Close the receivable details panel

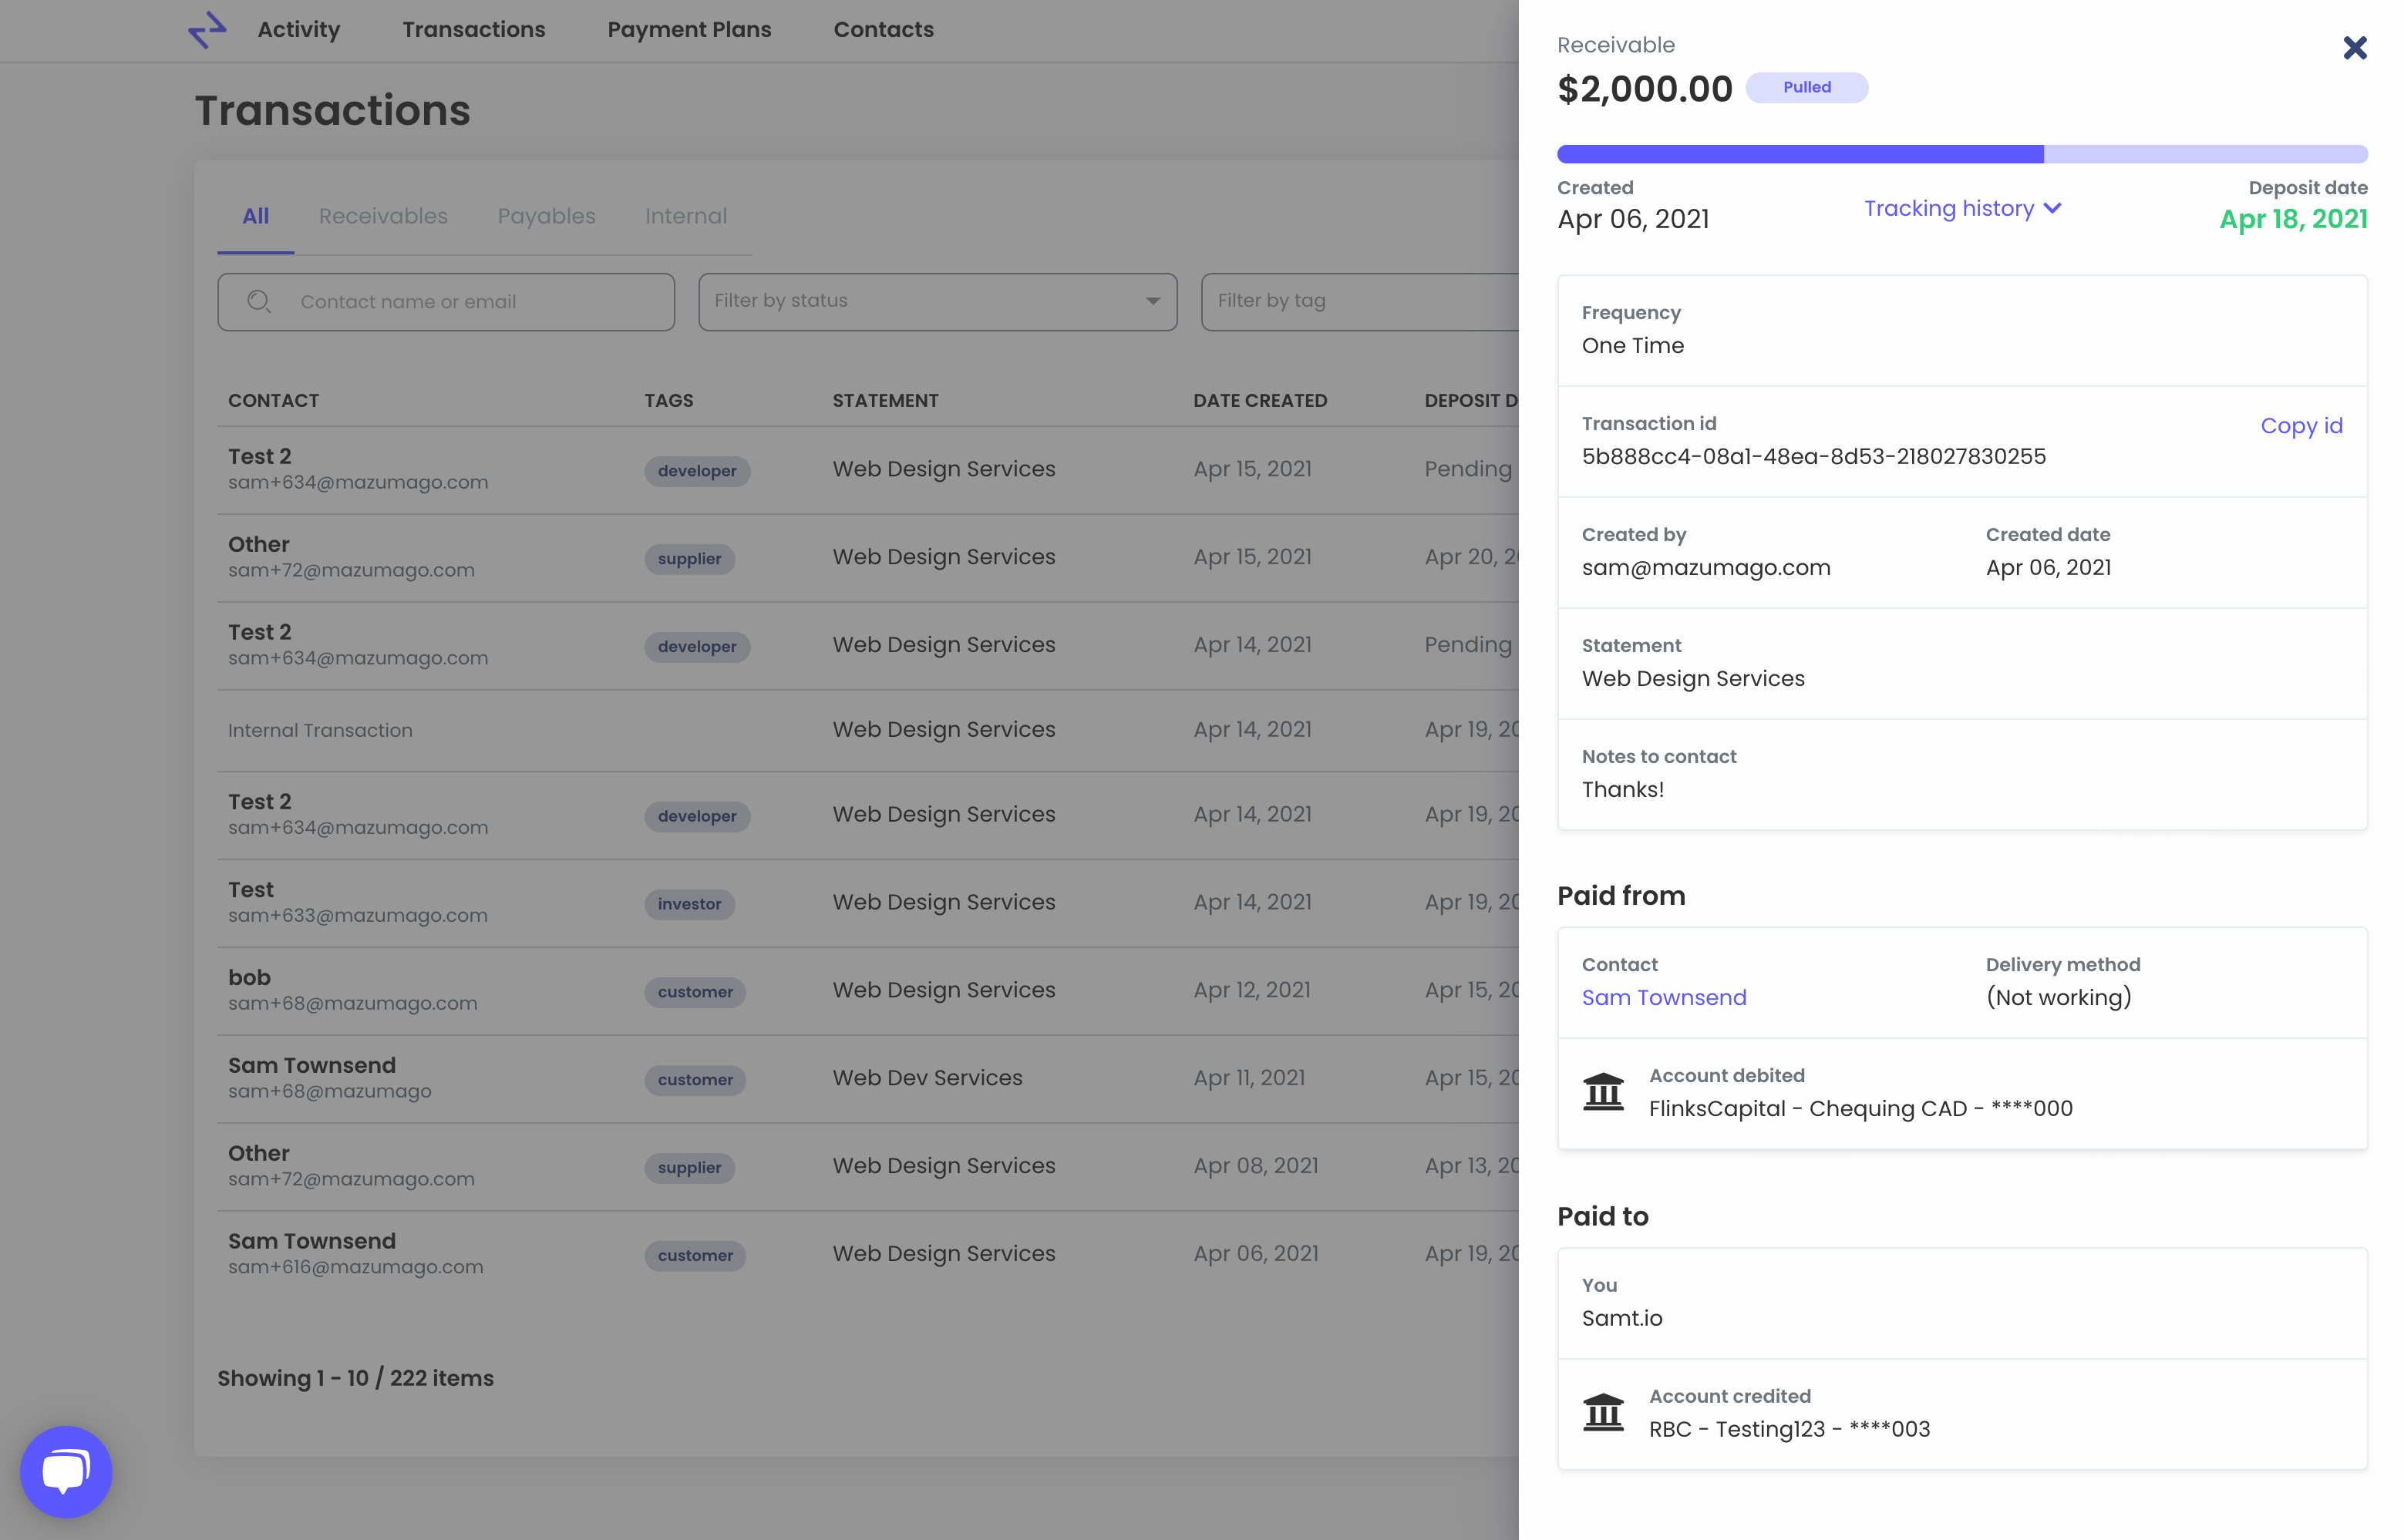pos(2354,48)
